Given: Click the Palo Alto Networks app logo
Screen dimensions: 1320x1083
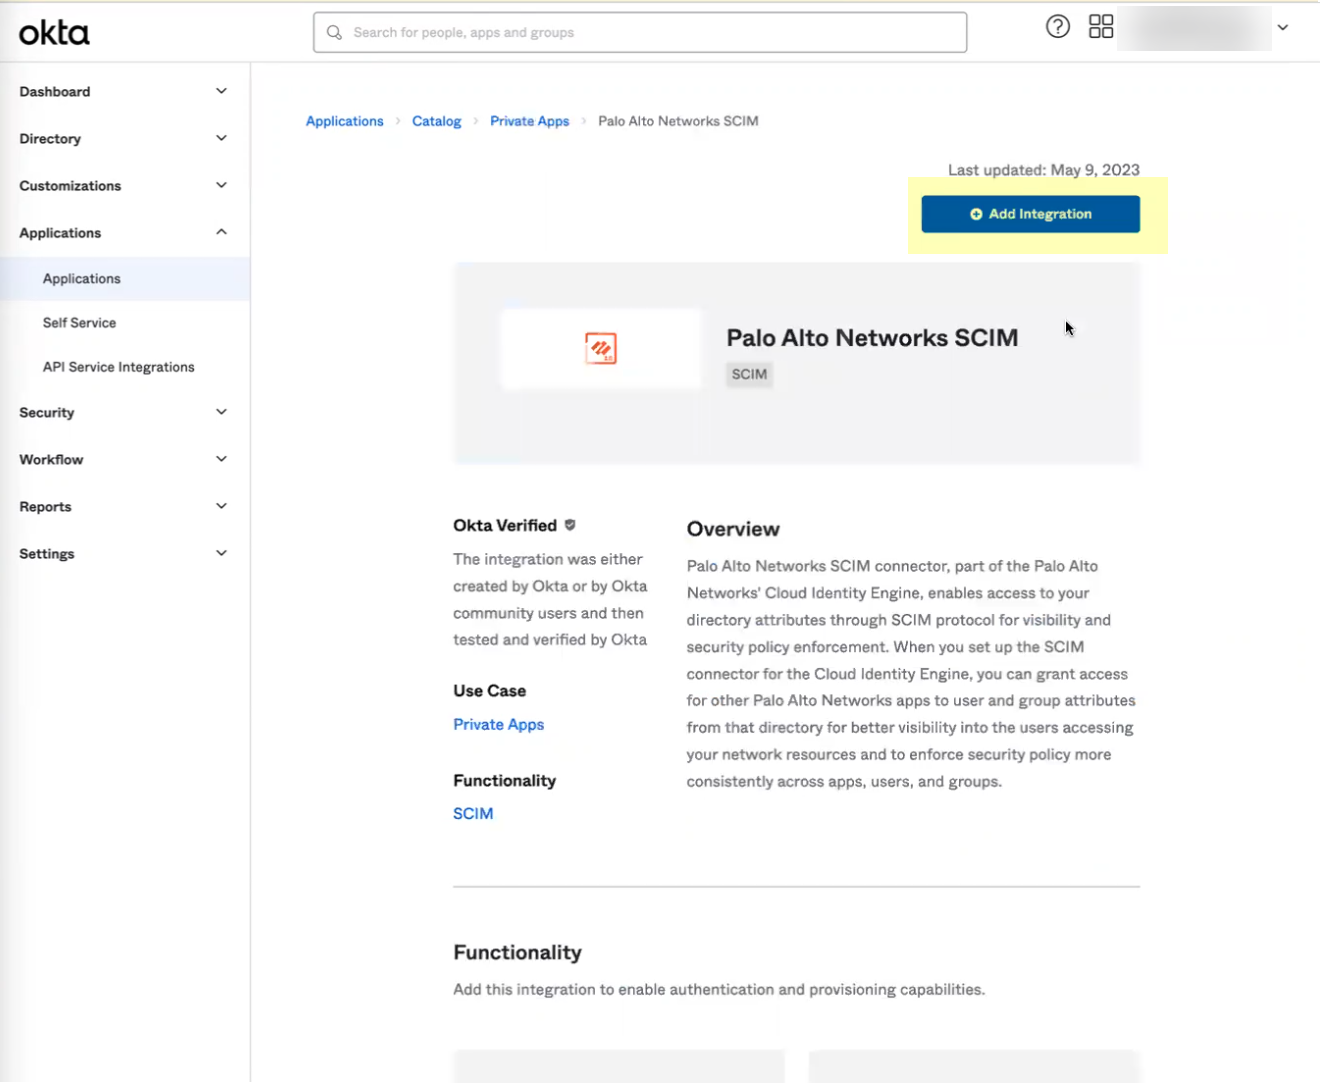Looking at the screenshot, I should [600, 348].
